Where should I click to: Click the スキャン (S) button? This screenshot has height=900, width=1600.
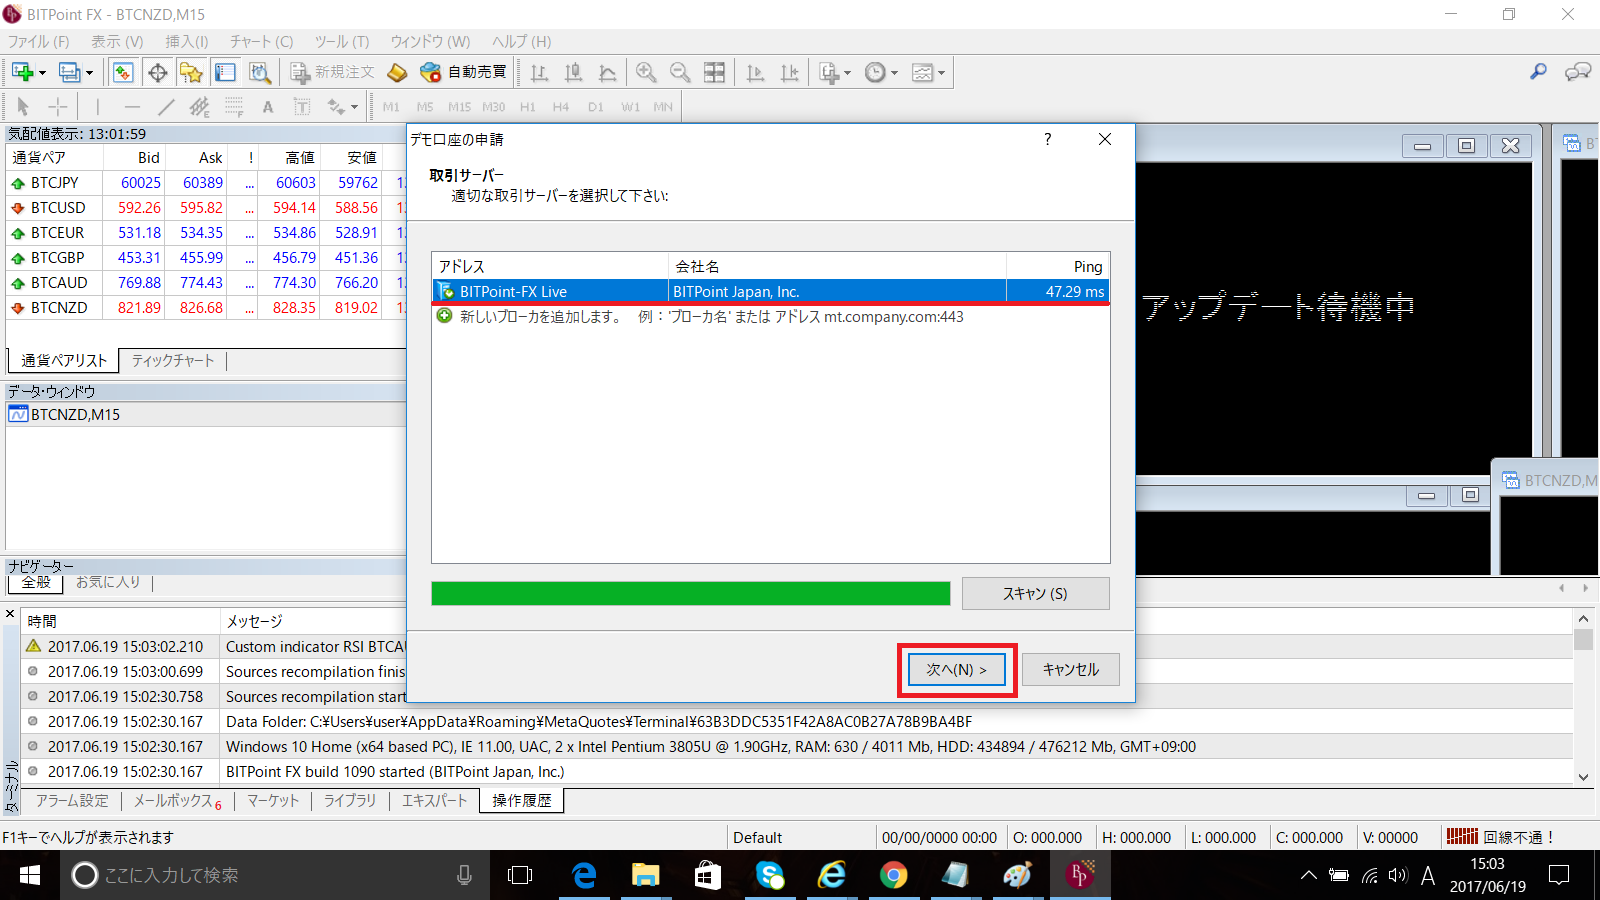(x=1035, y=594)
